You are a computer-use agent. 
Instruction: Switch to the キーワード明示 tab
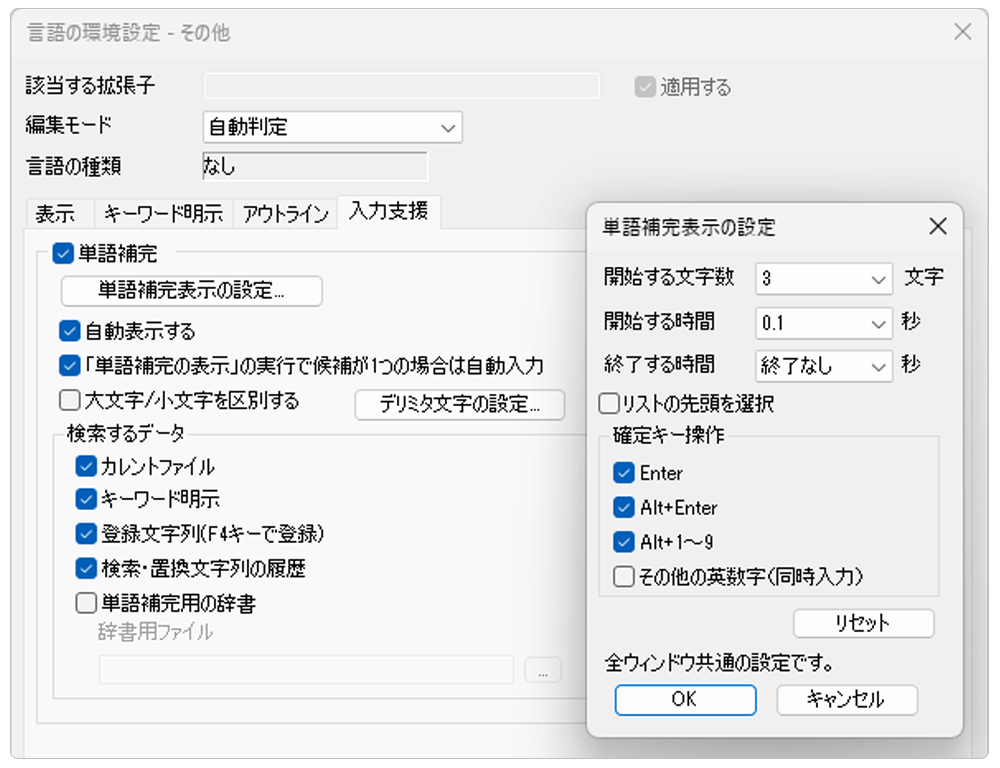coord(164,213)
